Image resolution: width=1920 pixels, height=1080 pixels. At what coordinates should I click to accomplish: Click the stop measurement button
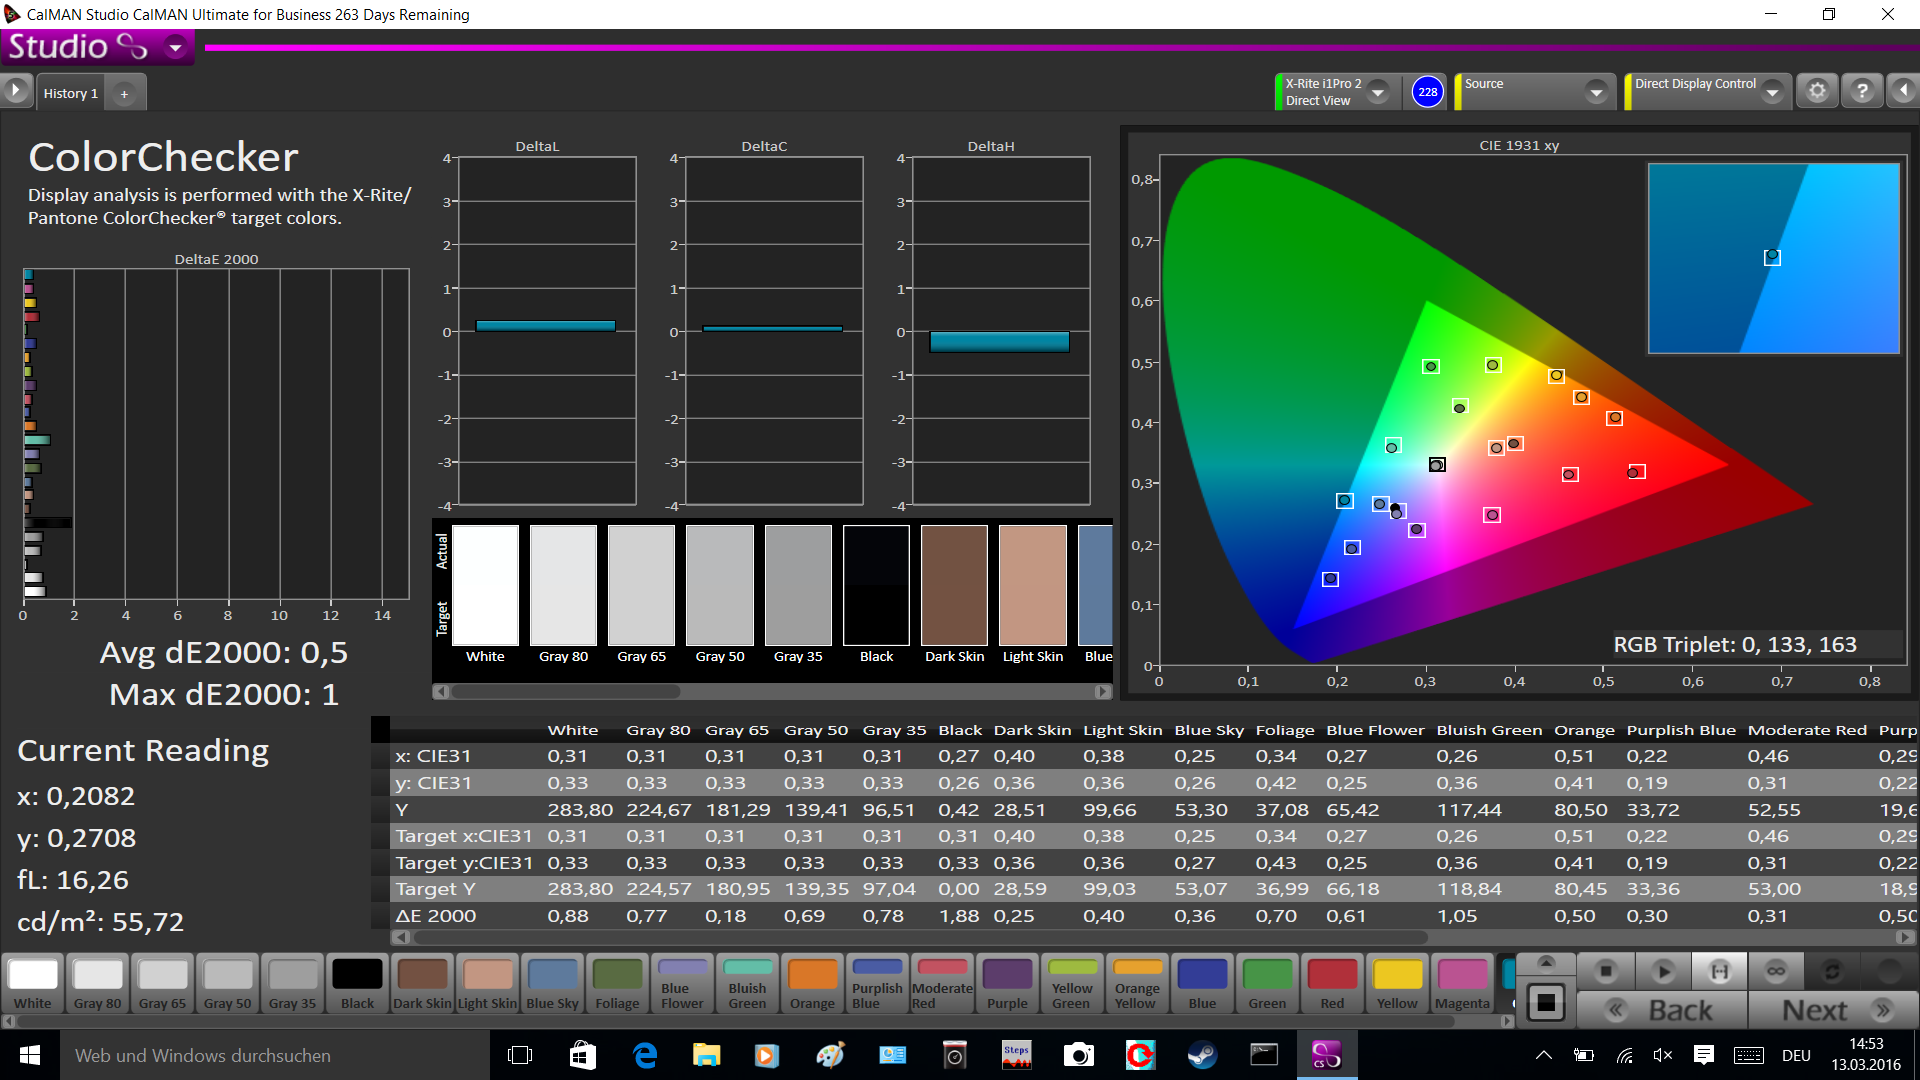(1605, 971)
